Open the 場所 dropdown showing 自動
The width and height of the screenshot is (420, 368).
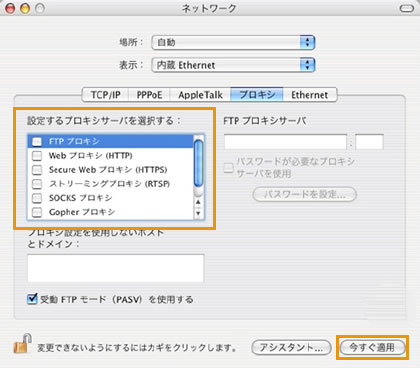click(x=233, y=42)
